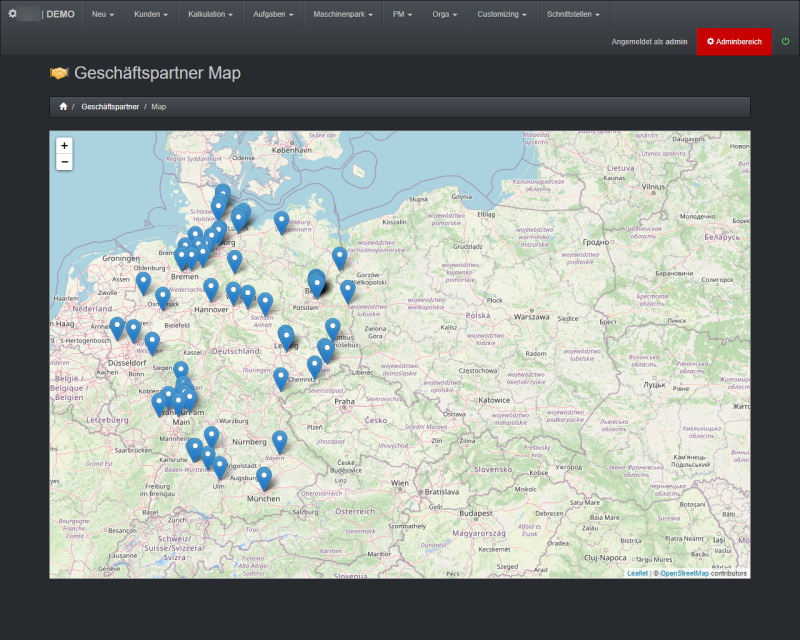
Task: Select the marker southeast of Koblenz label
Action: 159,405
